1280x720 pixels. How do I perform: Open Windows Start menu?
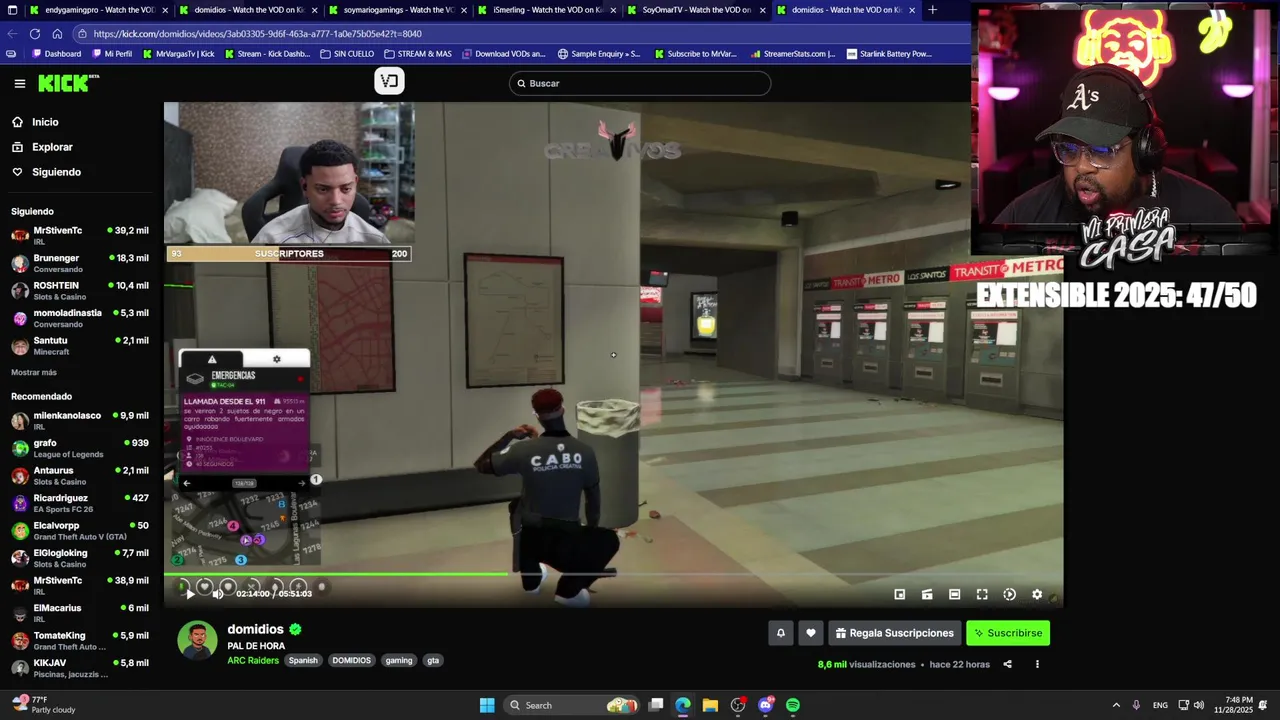pyautogui.click(x=487, y=705)
